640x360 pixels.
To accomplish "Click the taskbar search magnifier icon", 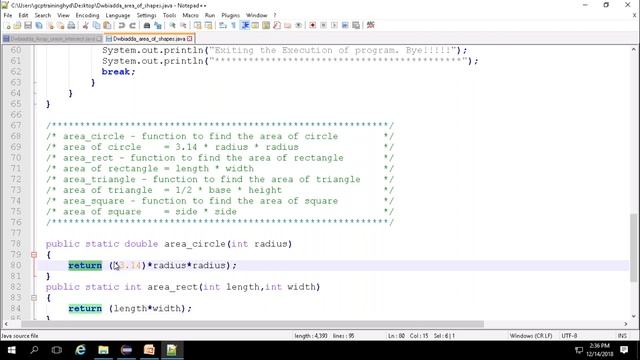I will [34, 350].
